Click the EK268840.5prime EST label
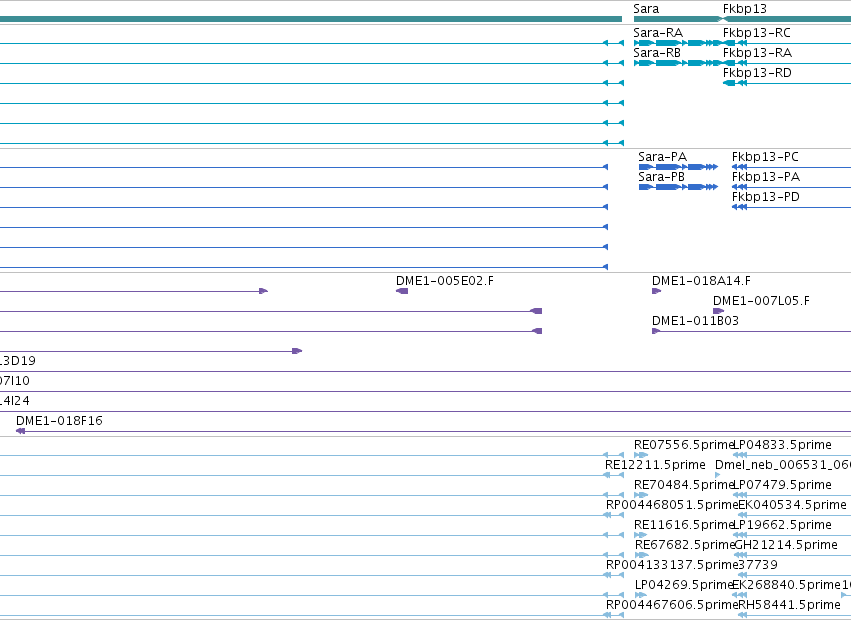The height and width of the screenshot is (620, 851). 786,585
